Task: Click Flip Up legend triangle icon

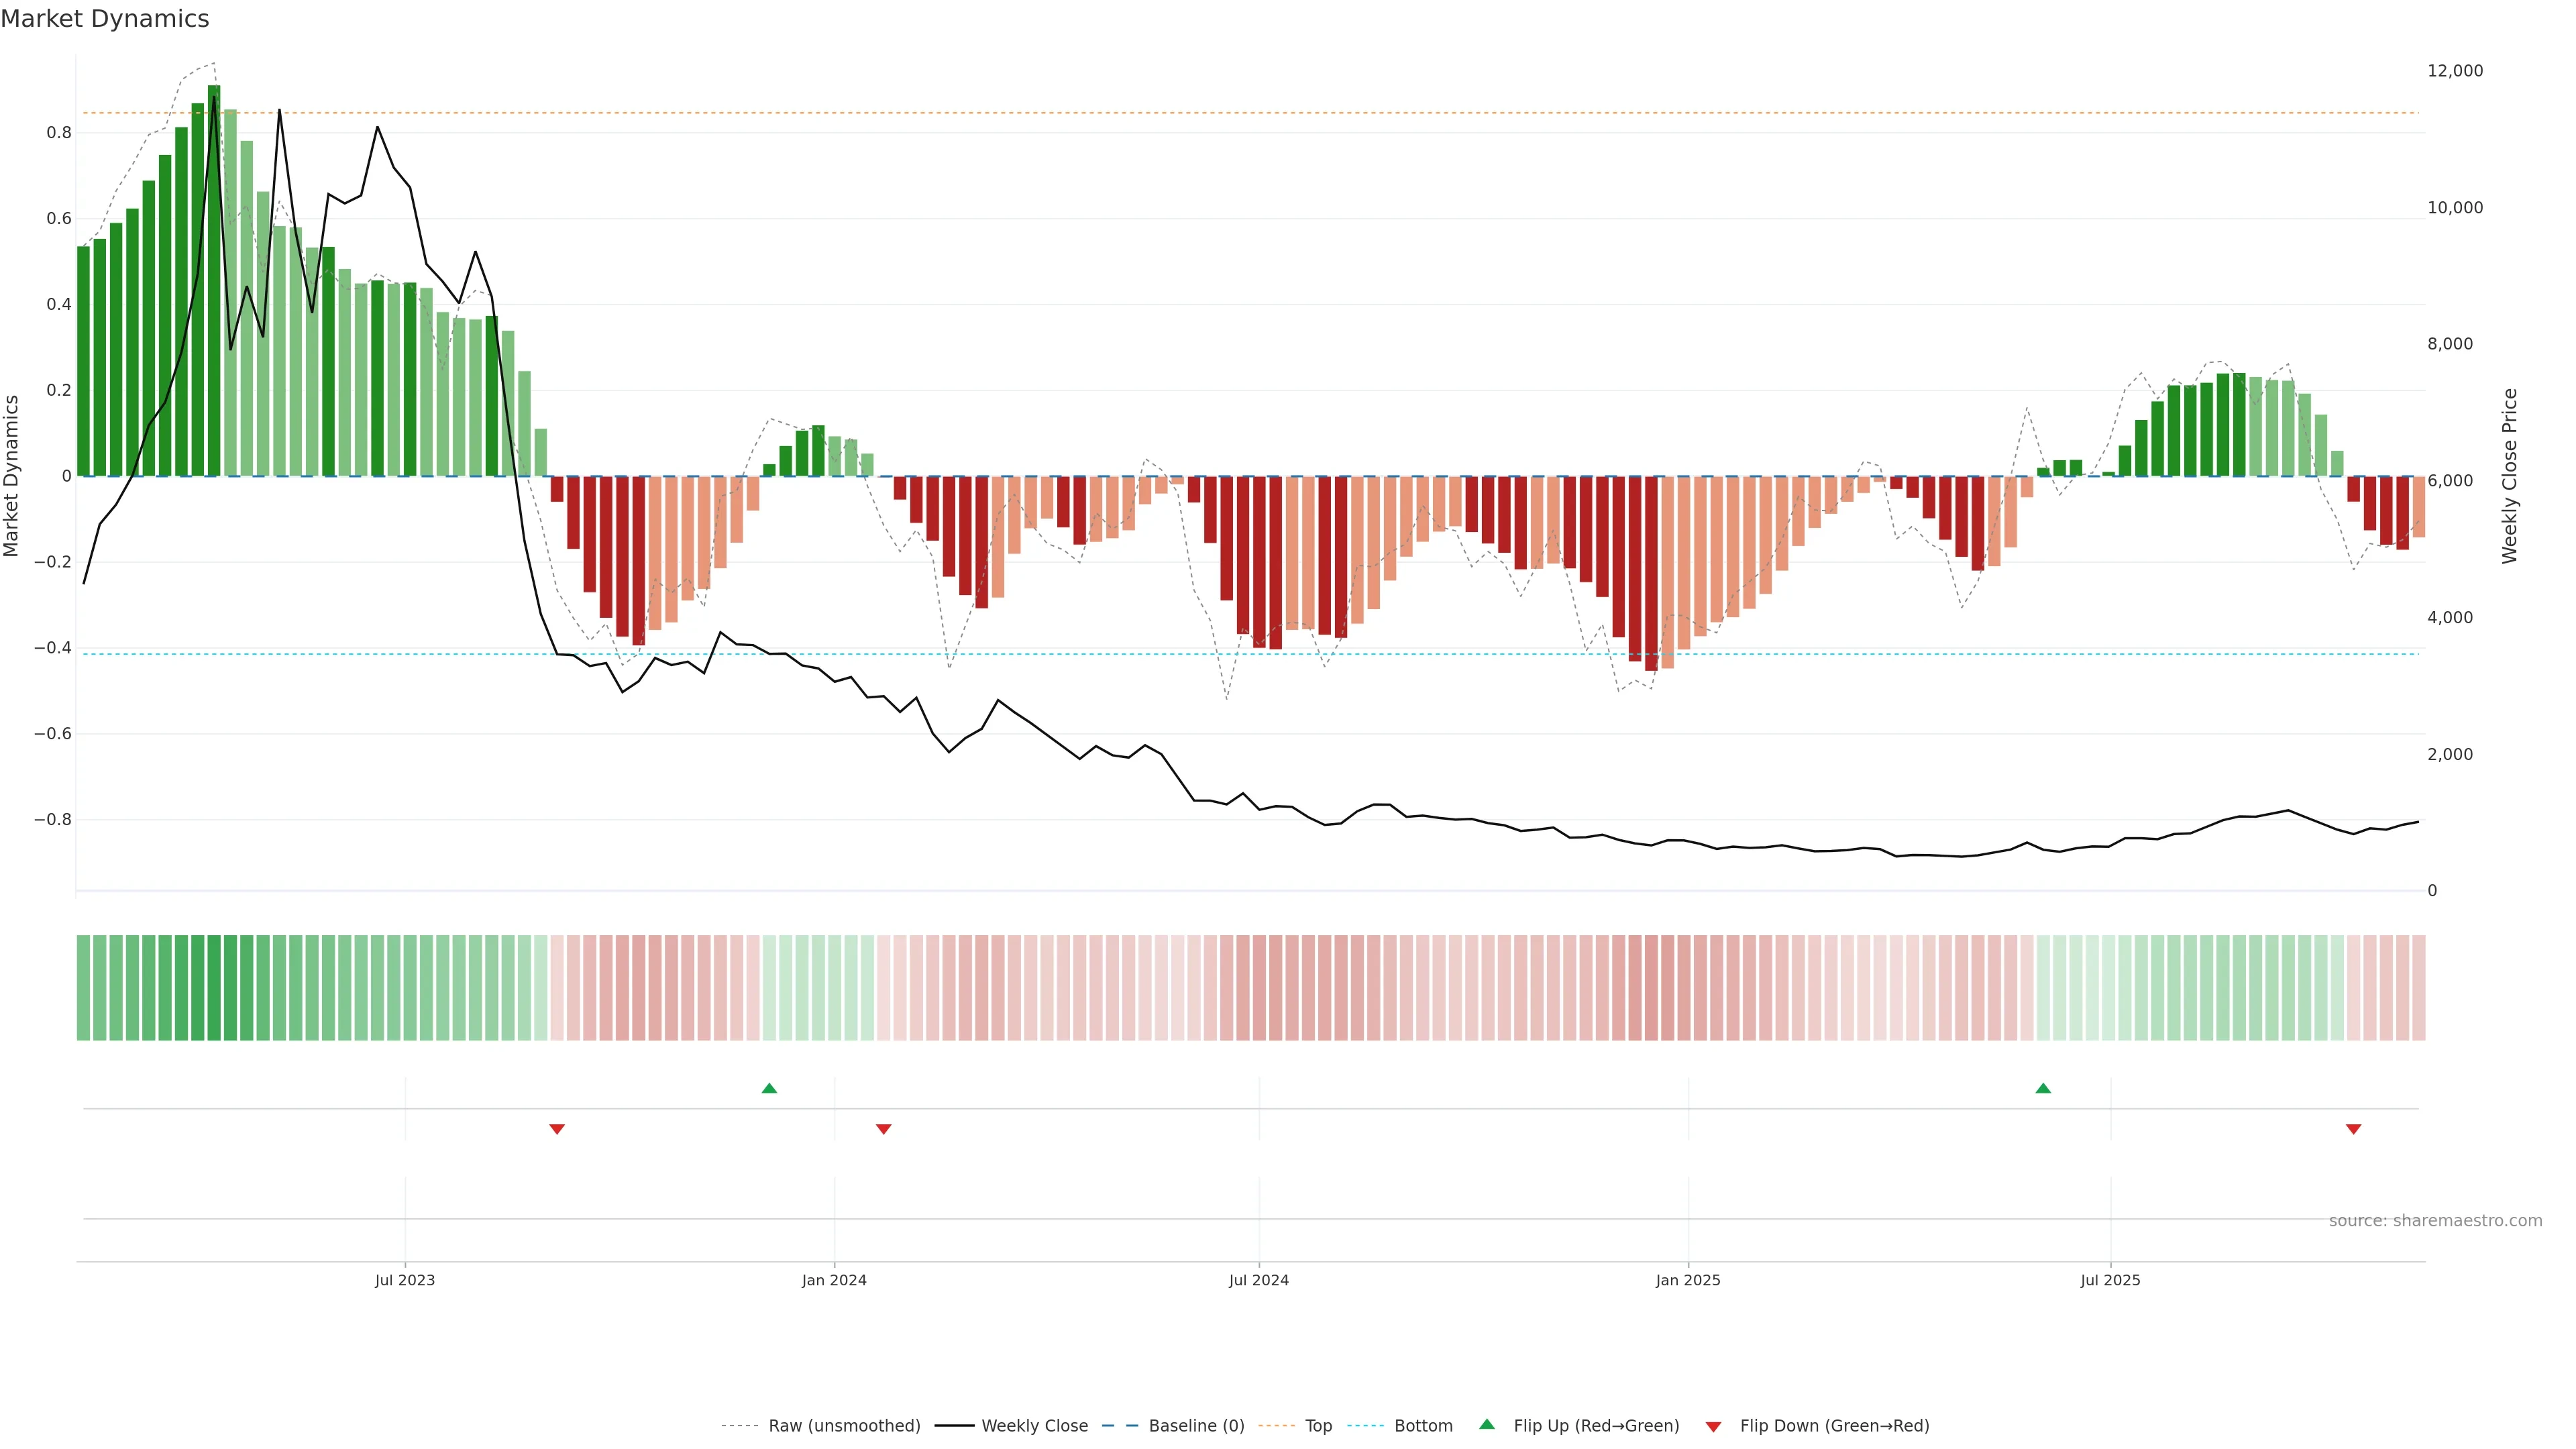Action: [x=1487, y=1424]
